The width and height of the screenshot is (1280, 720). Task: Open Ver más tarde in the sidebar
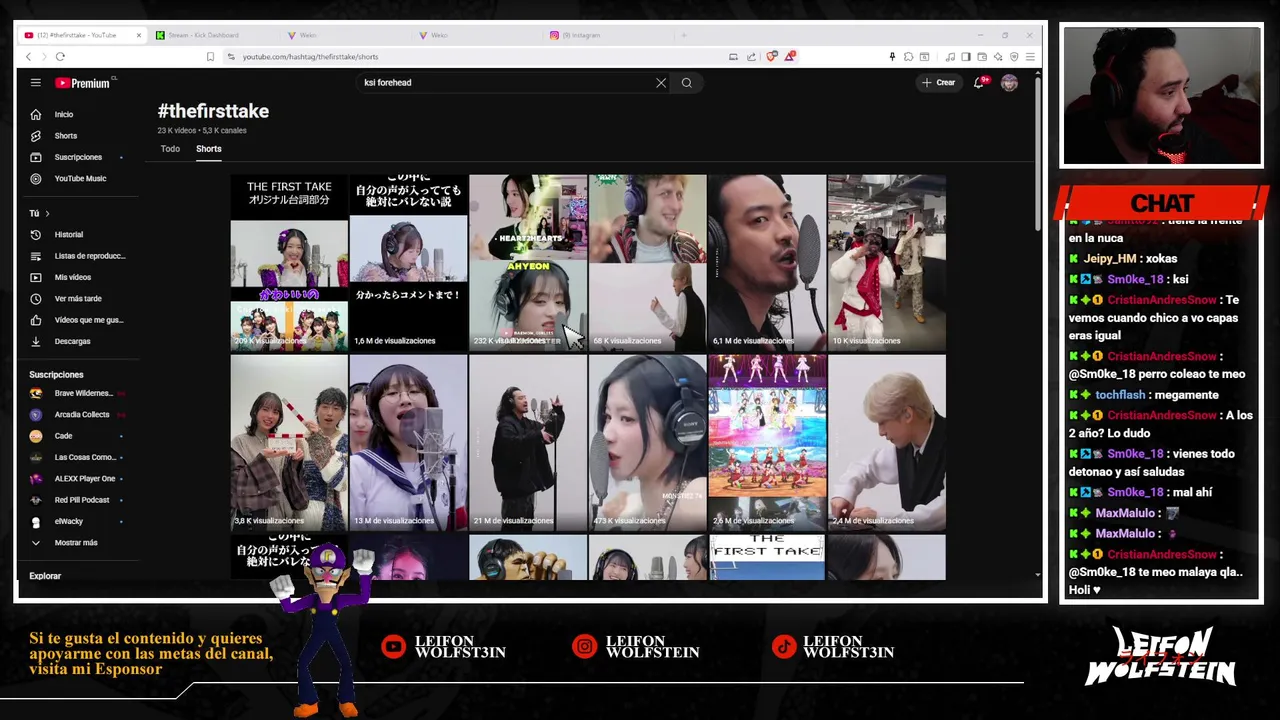(76, 299)
